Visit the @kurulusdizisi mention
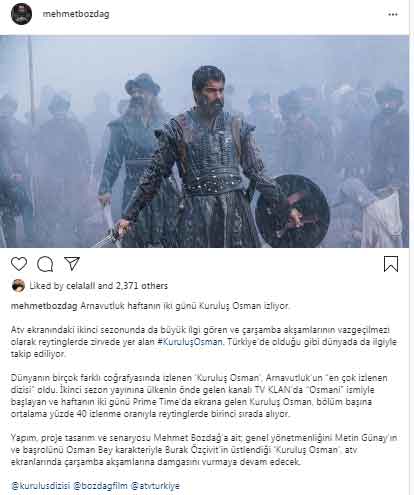The width and height of the screenshot is (414, 495). [x=41, y=486]
